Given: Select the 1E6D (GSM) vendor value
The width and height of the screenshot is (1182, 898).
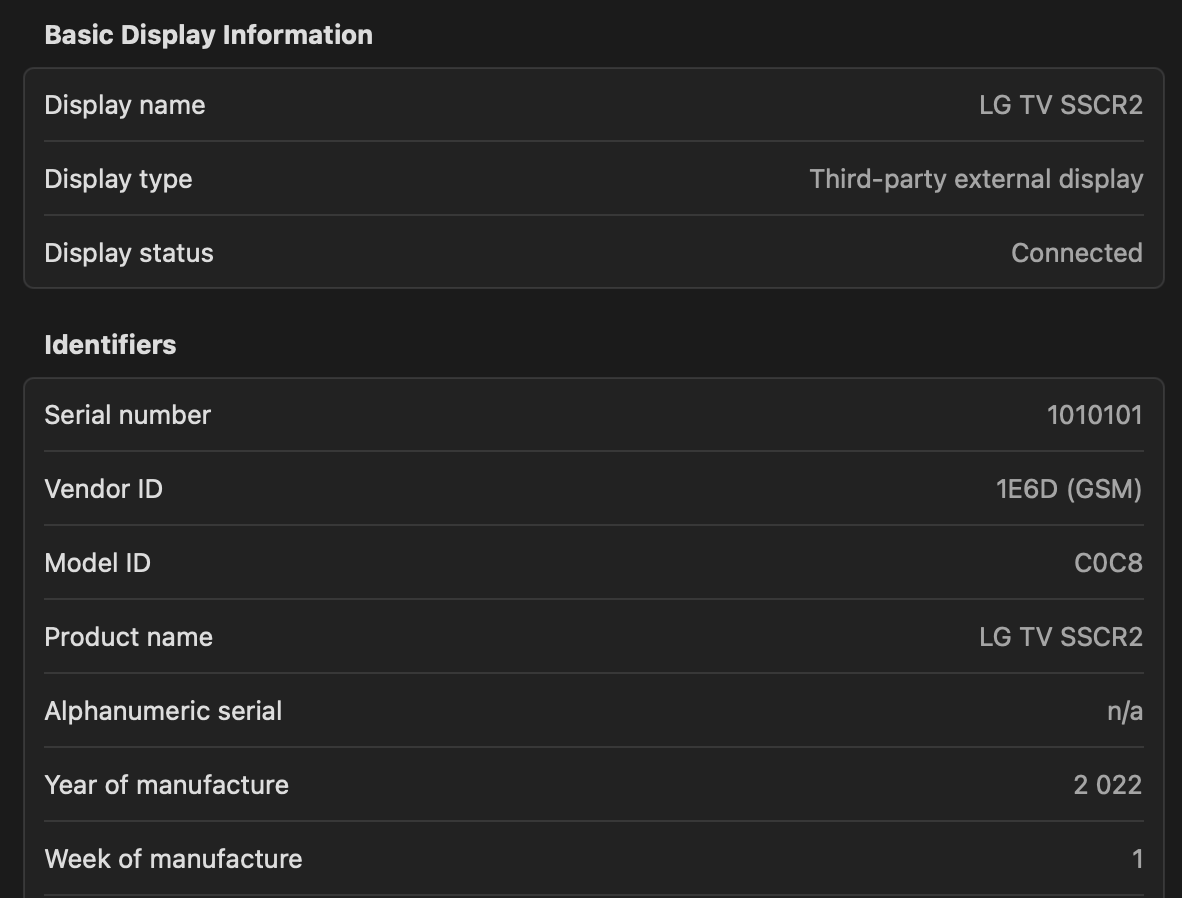Looking at the screenshot, I should (x=1068, y=489).
